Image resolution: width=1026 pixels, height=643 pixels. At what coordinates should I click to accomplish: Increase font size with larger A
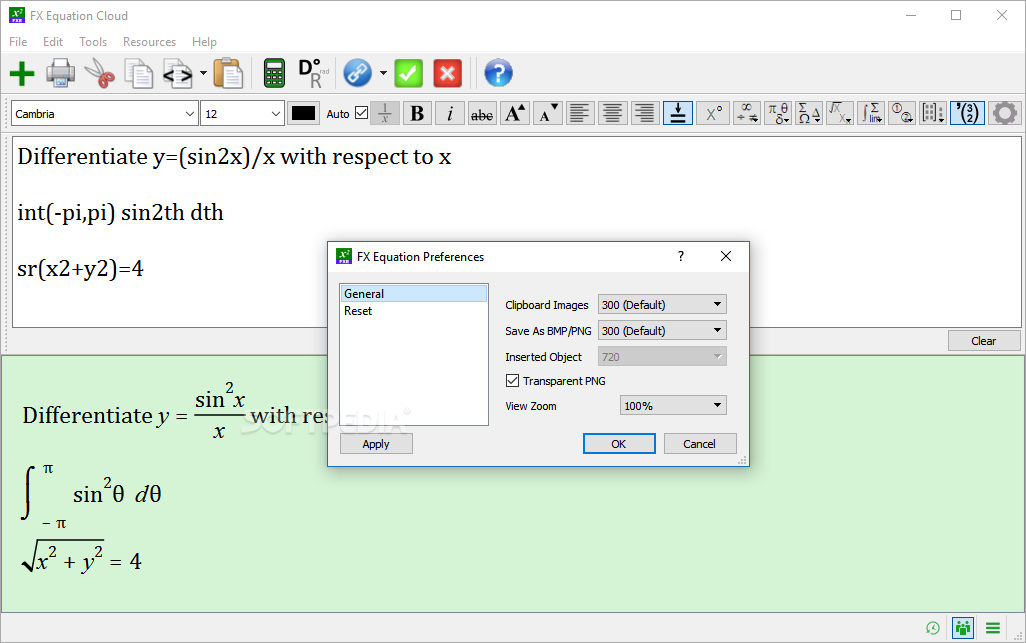pos(515,113)
